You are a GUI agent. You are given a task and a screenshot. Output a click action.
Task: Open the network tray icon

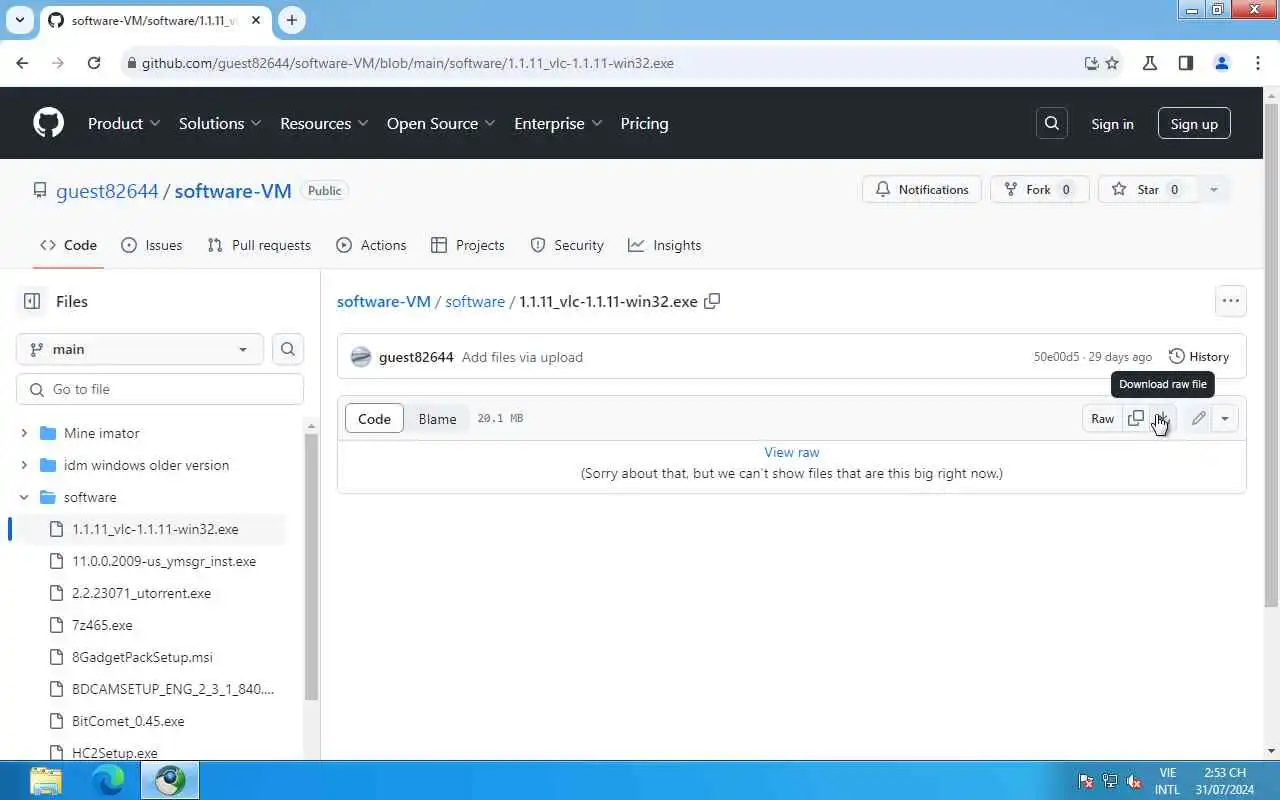(1109, 781)
